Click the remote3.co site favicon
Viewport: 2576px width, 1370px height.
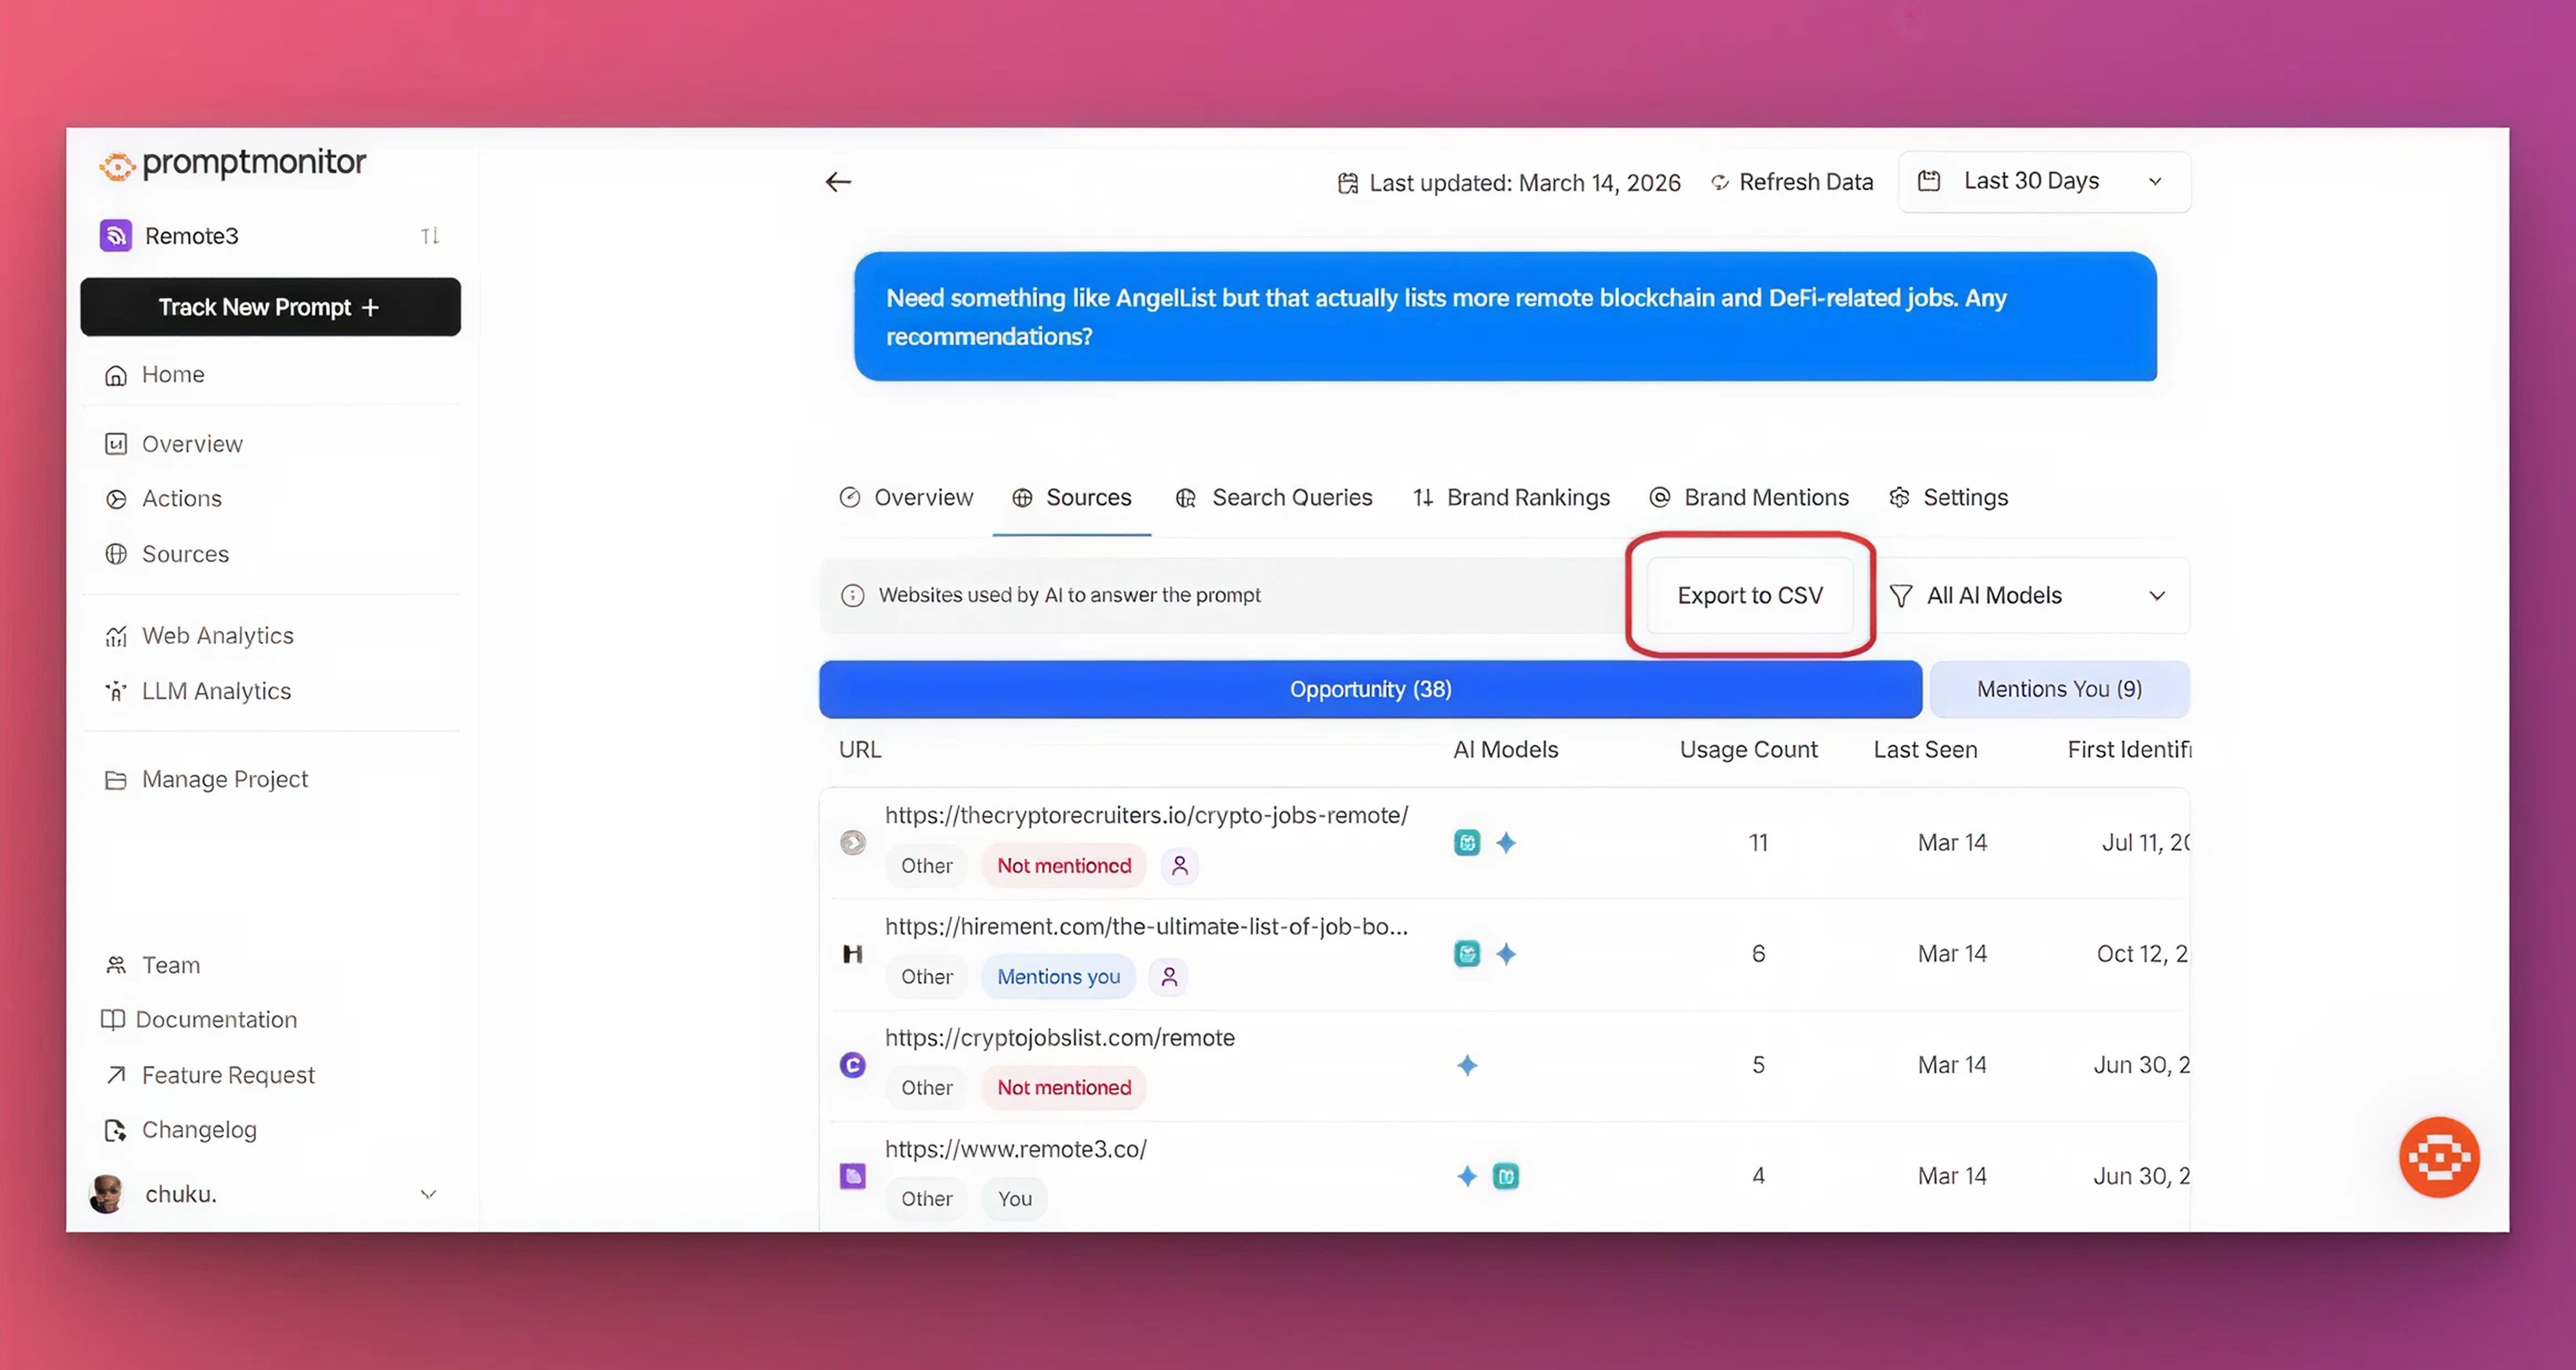pyautogui.click(x=852, y=1176)
